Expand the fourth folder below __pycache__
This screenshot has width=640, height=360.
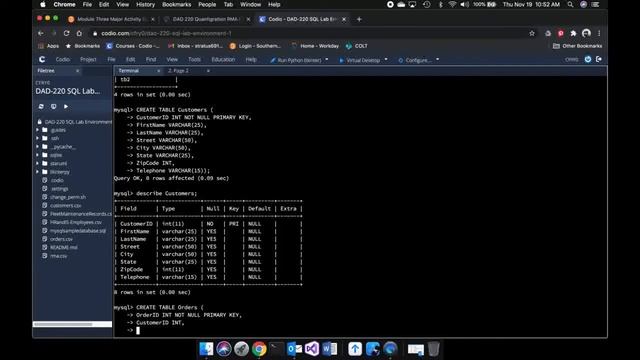coord(38,155)
